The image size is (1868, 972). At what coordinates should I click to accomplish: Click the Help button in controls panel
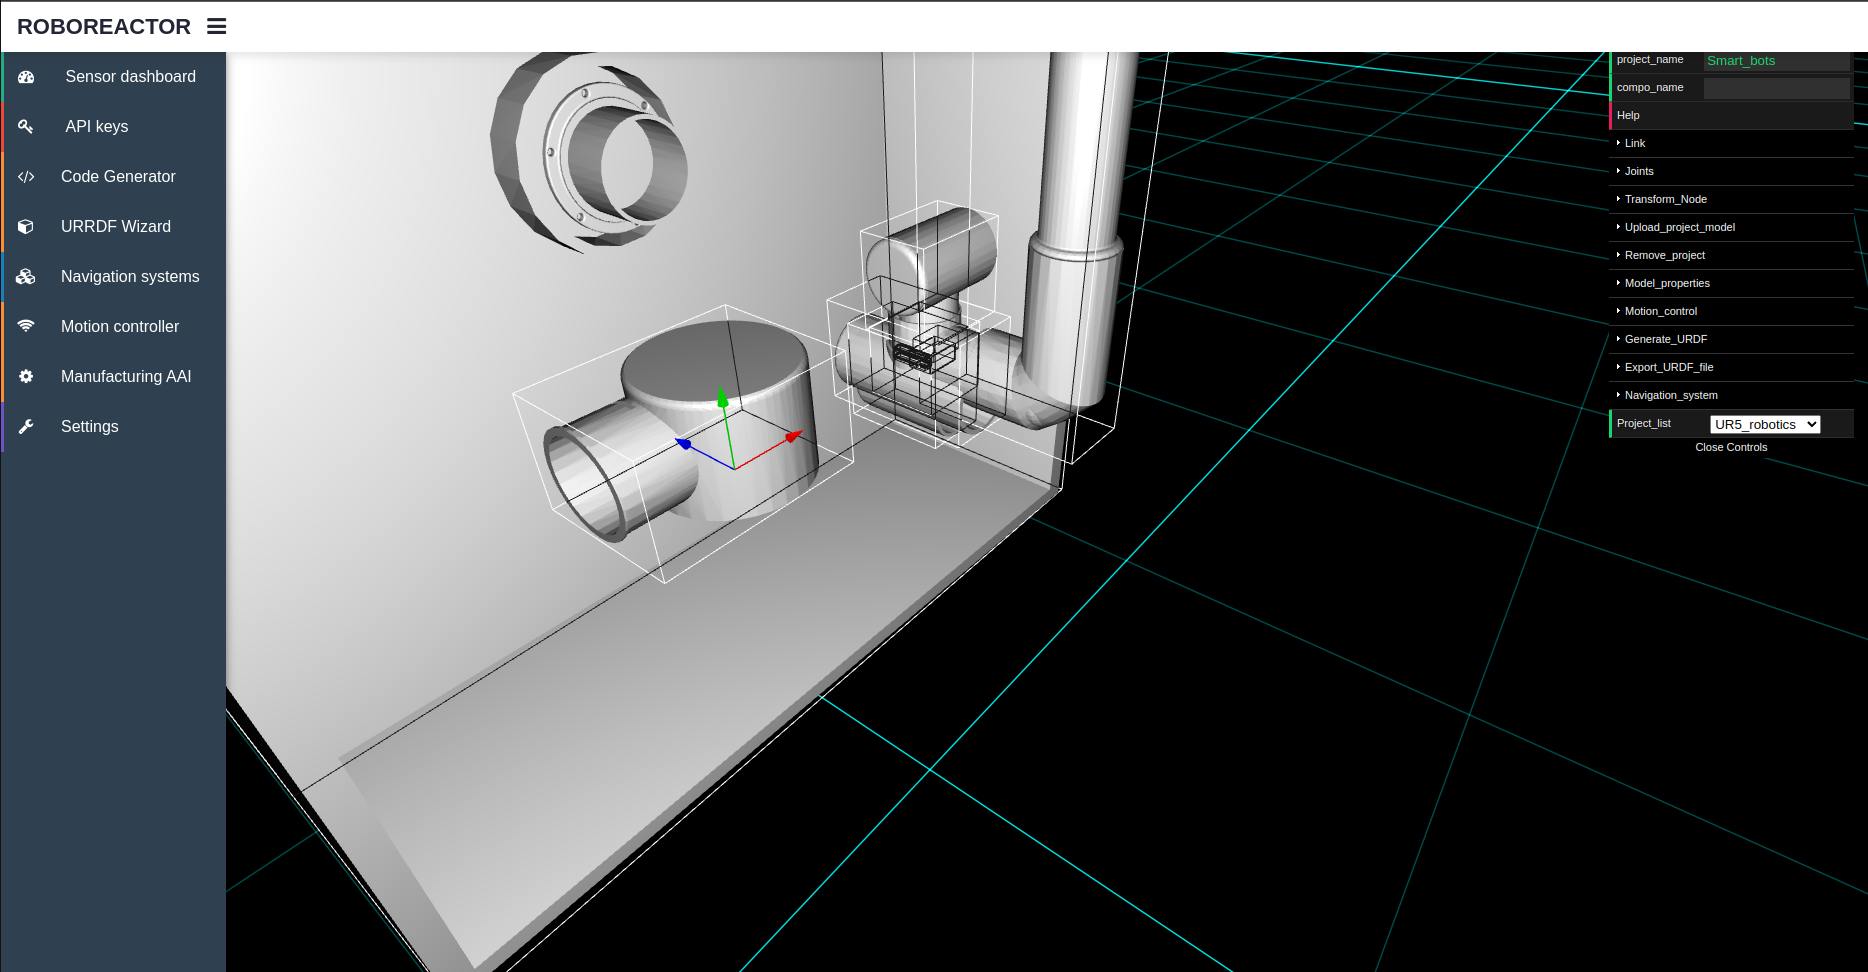[1731, 116]
